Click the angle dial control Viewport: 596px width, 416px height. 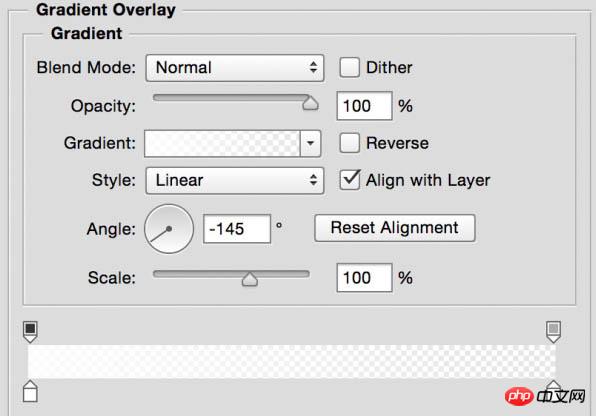pos(169,229)
